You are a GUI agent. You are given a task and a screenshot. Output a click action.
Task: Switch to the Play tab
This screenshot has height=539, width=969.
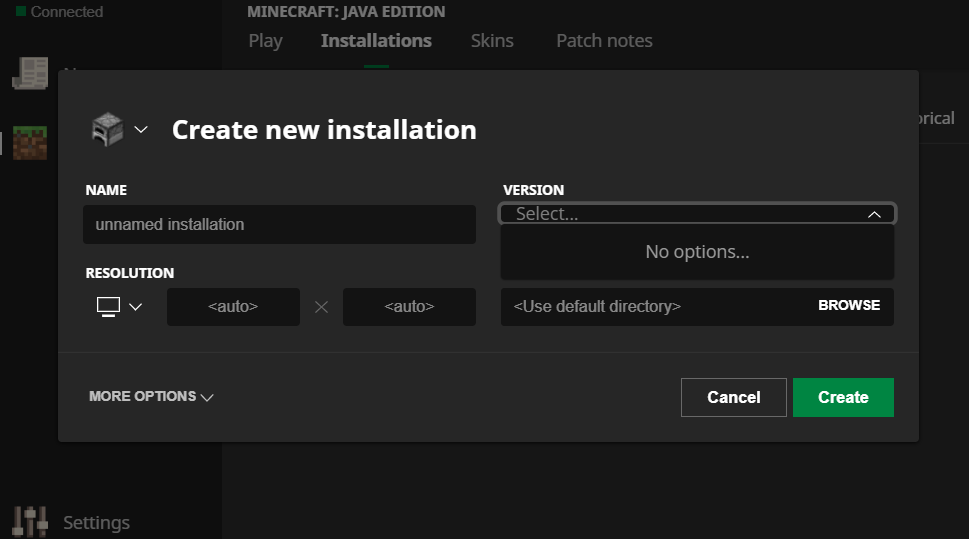pos(265,41)
